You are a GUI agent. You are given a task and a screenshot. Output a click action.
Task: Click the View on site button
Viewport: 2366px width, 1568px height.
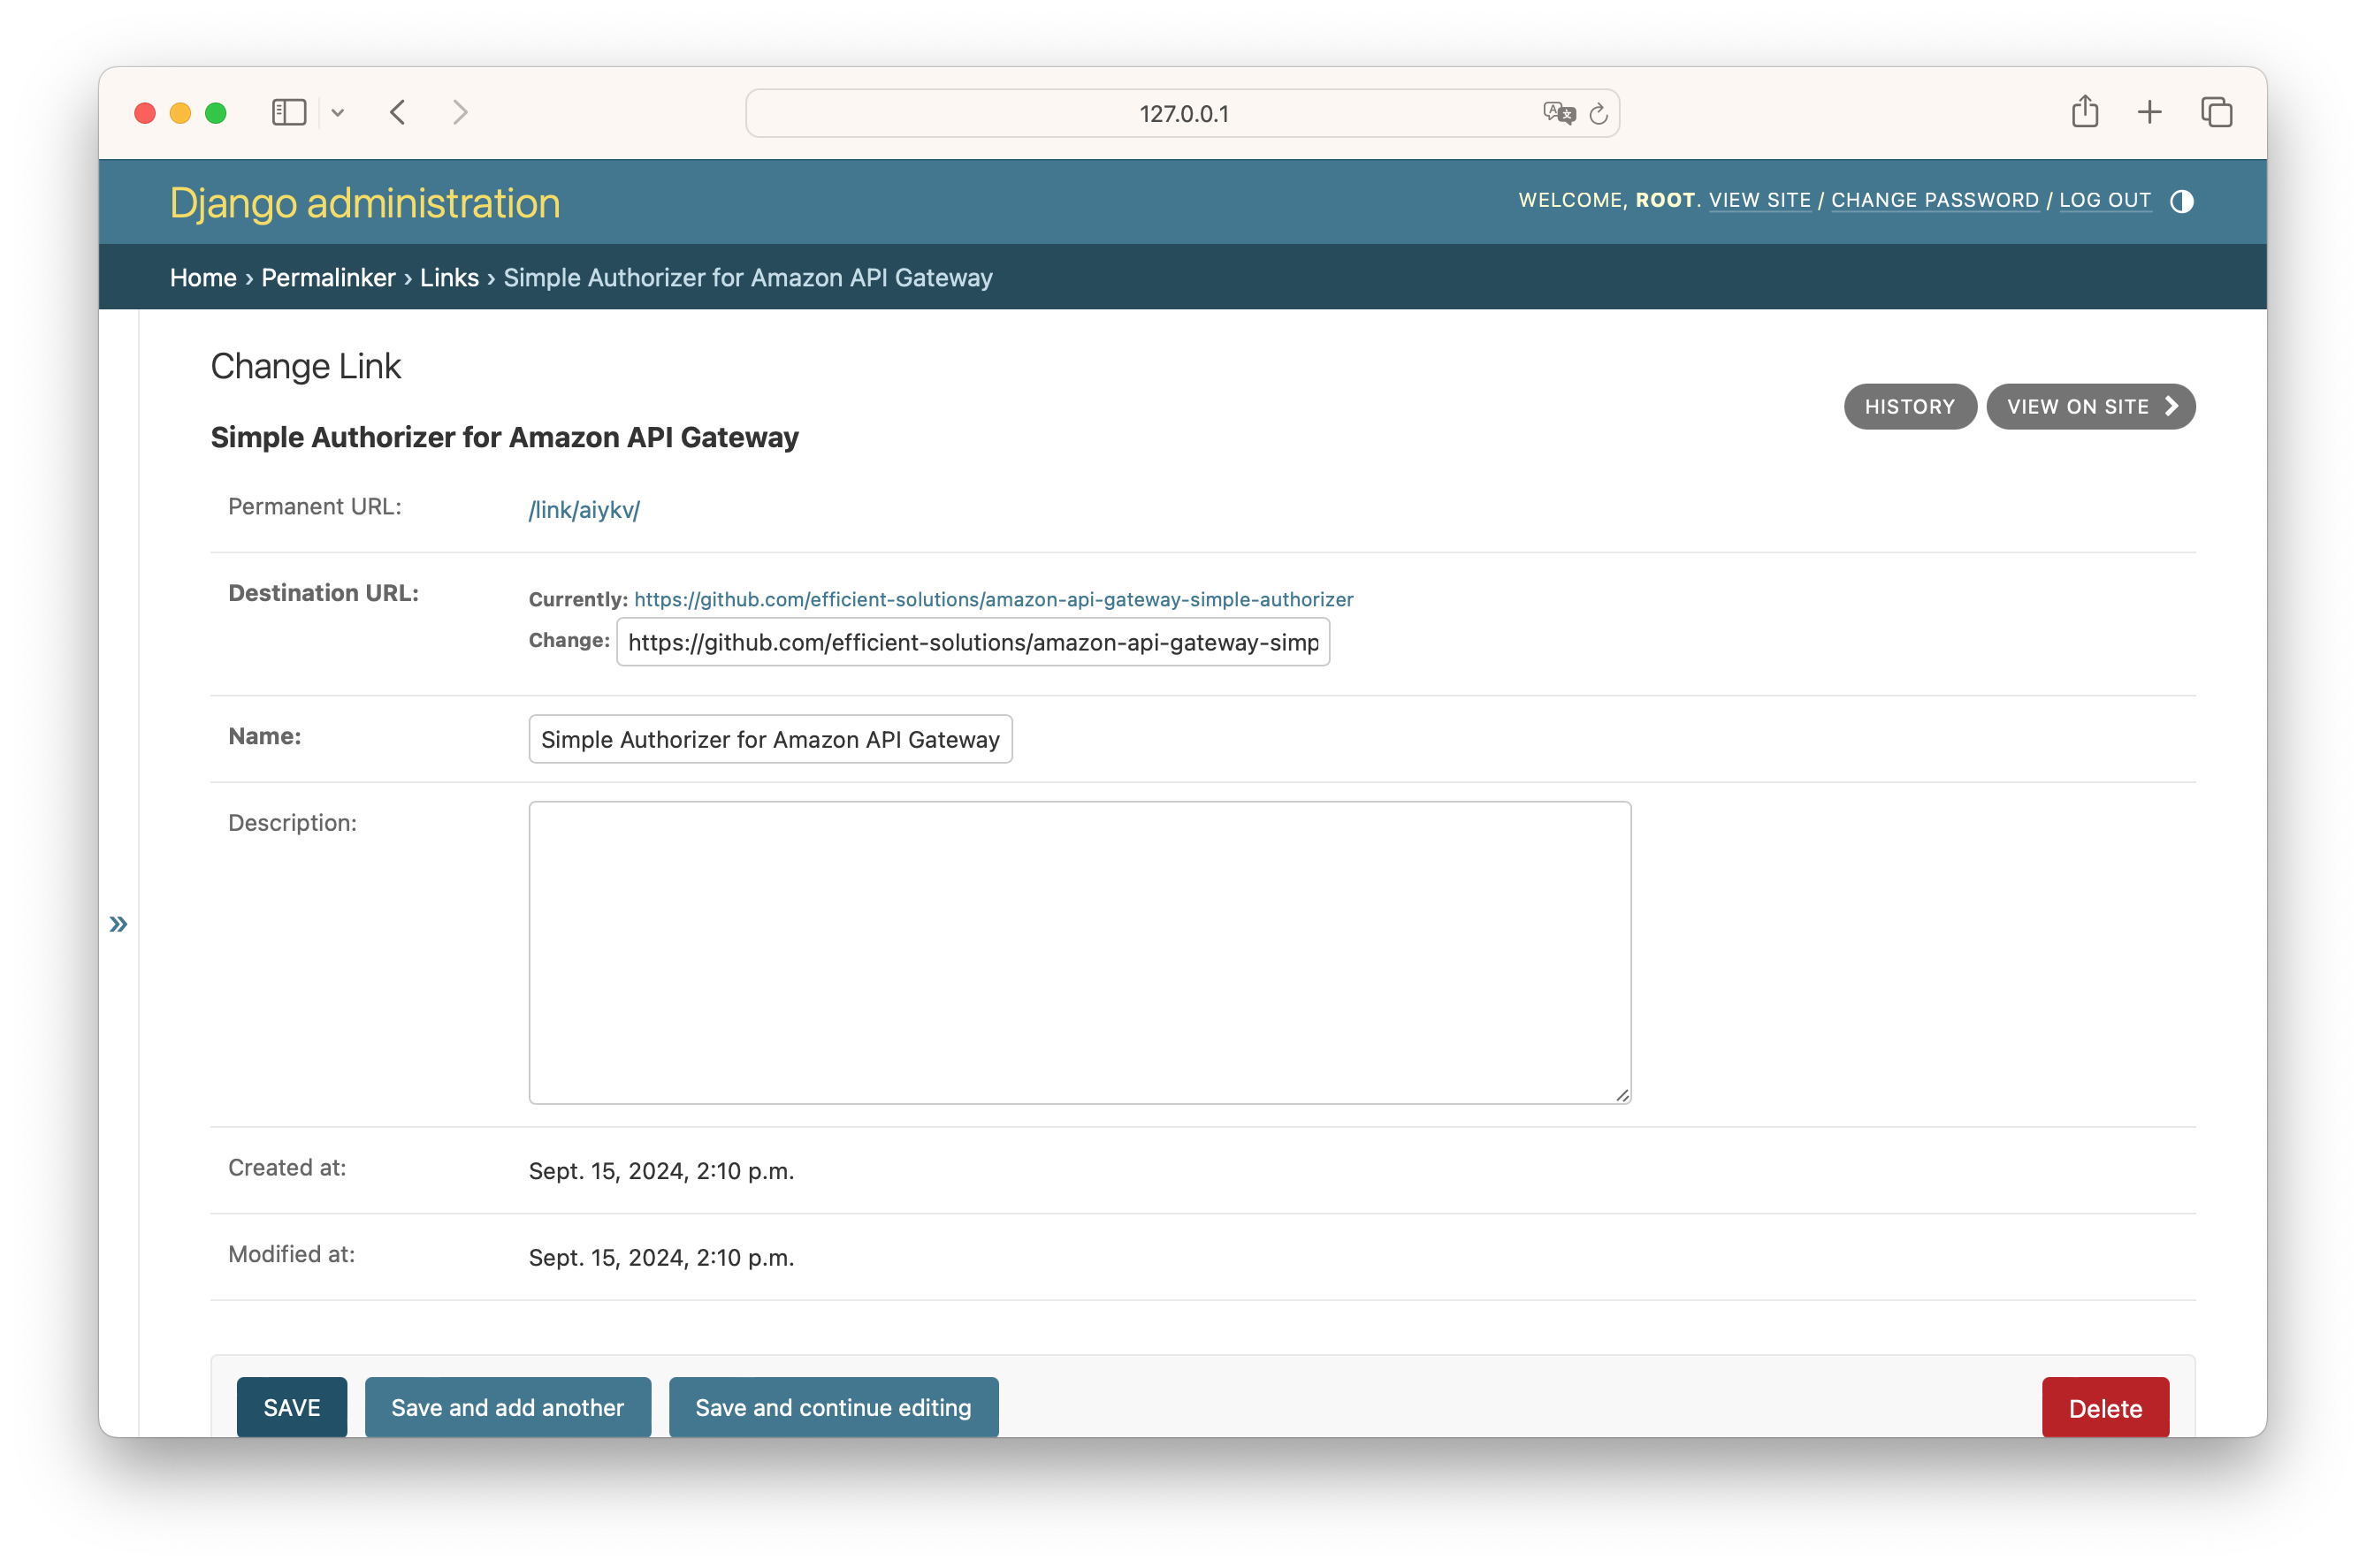[2090, 407]
